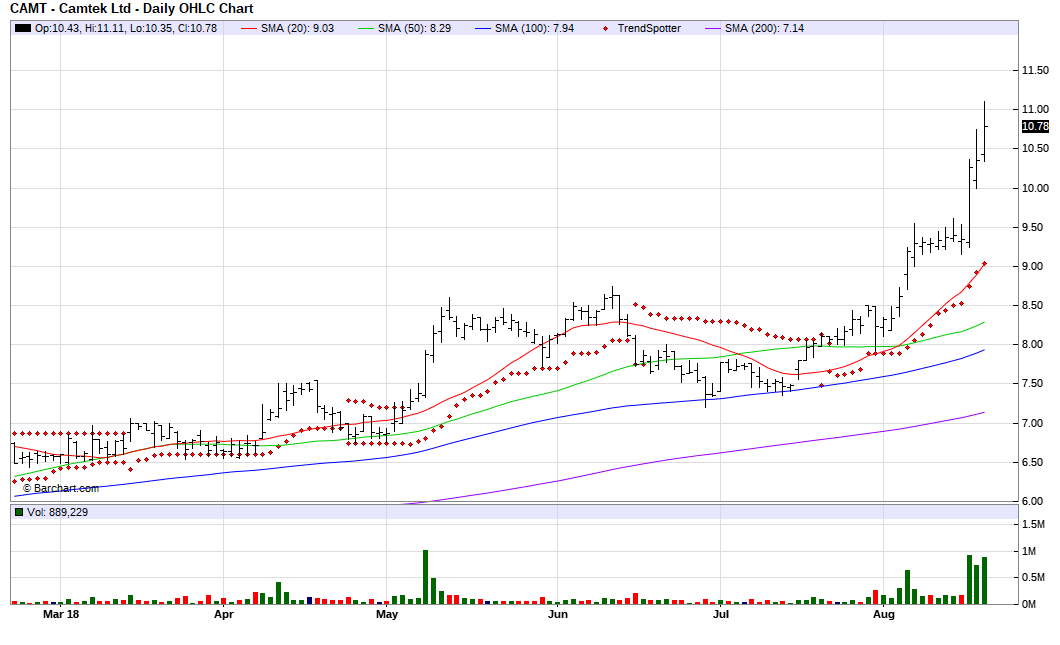
Task: Click the Apr date axis label
Action: coord(224,614)
